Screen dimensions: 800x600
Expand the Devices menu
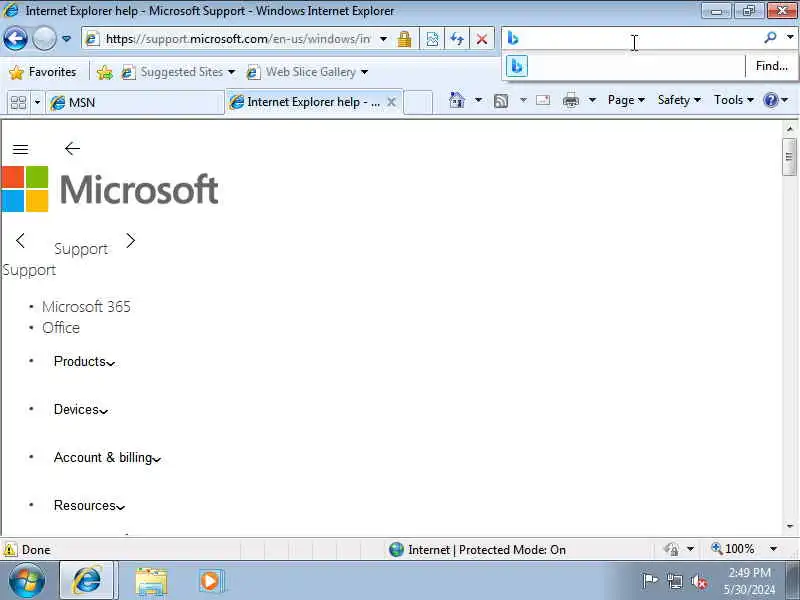coord(81,410)
